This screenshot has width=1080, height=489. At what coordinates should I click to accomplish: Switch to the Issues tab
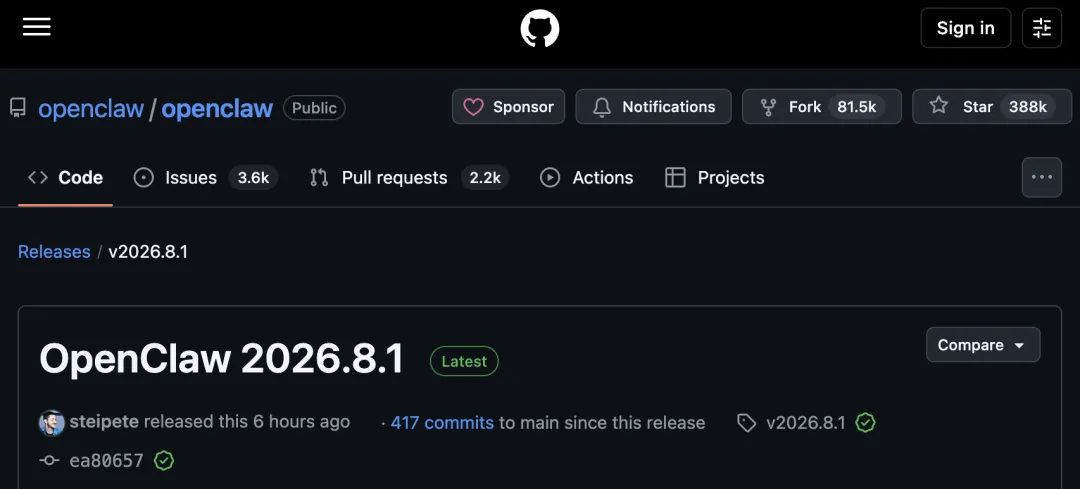(x=205, y=178)
